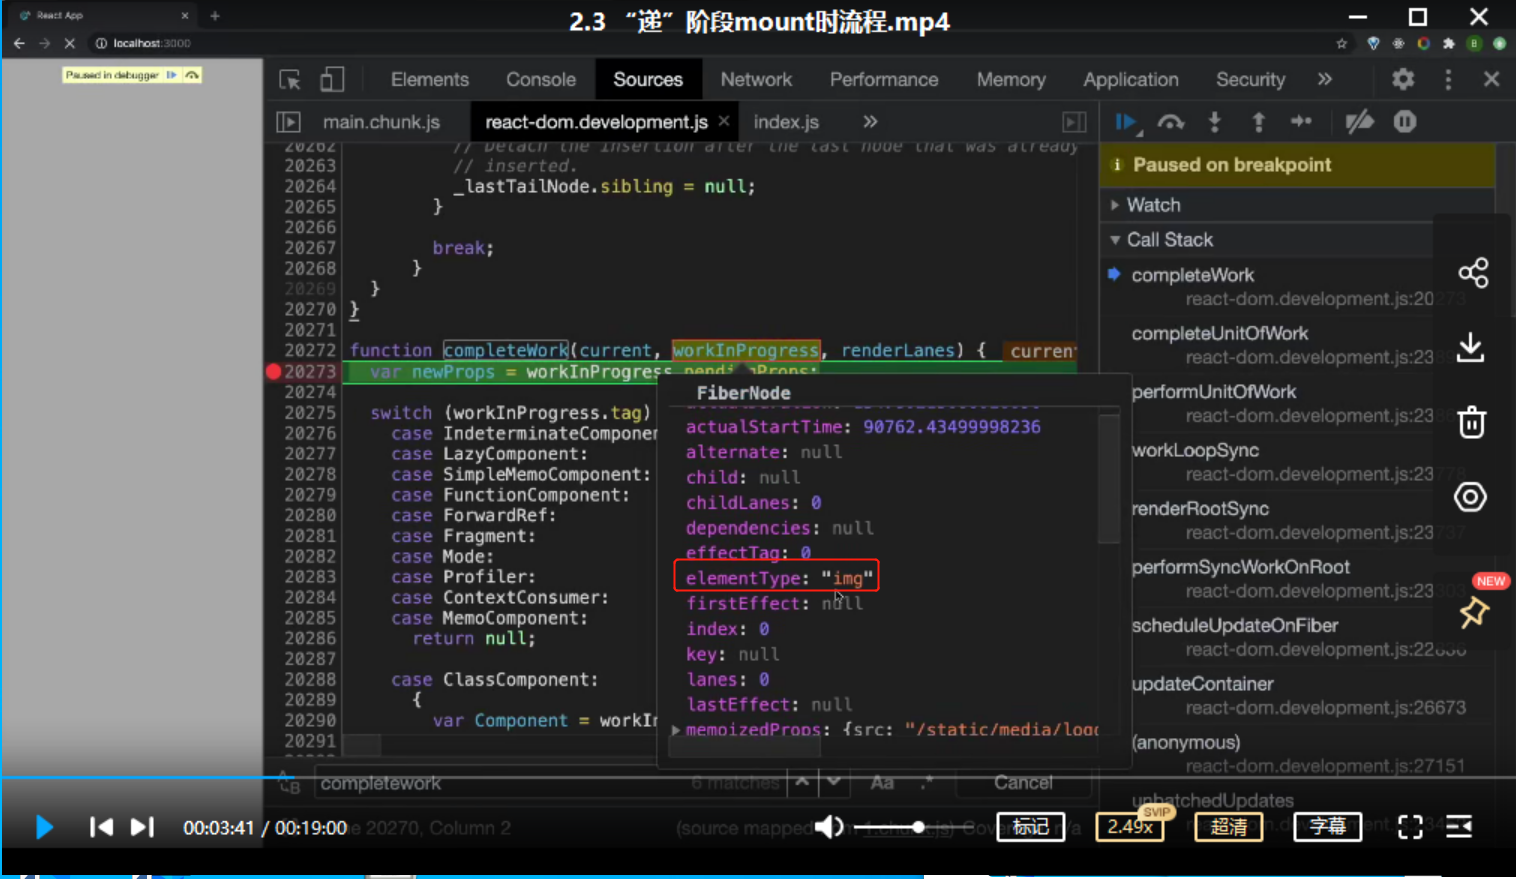Viewport: 1516px width, 879px height.
Task: Open the DevTools kebab menu
Action: (x=1448, y=79)
